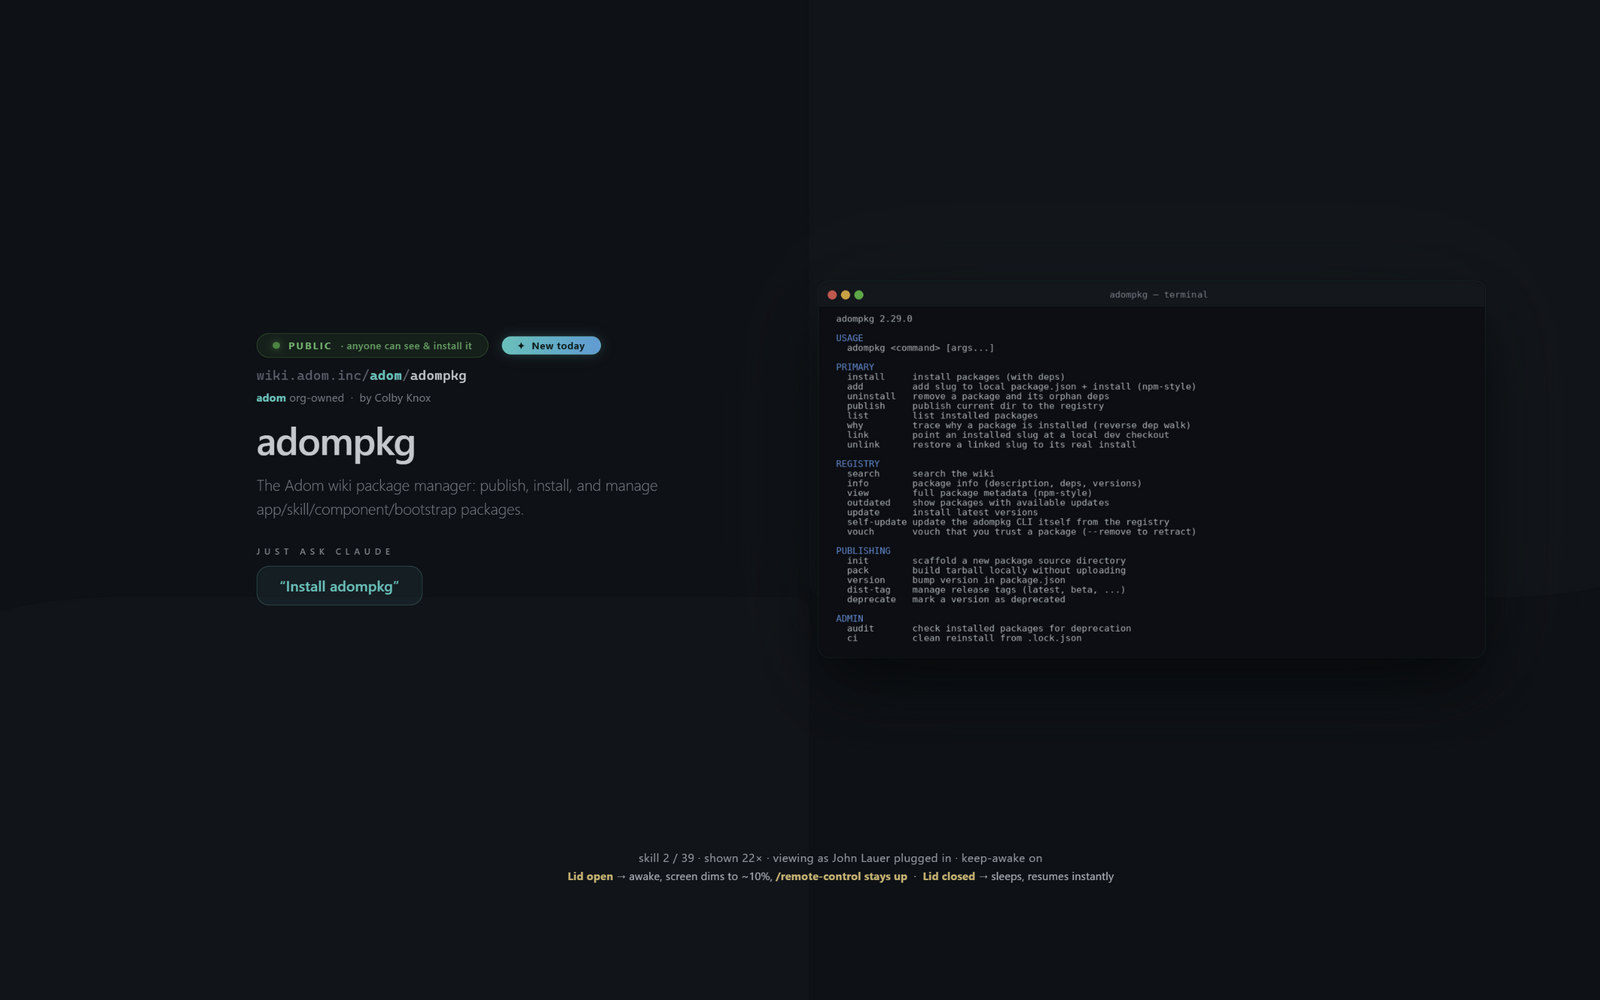Click the /remote-control stays up text
The width and height of the screenshot is (1600, 1000).
pyautogui.click(x=841, y=877)
